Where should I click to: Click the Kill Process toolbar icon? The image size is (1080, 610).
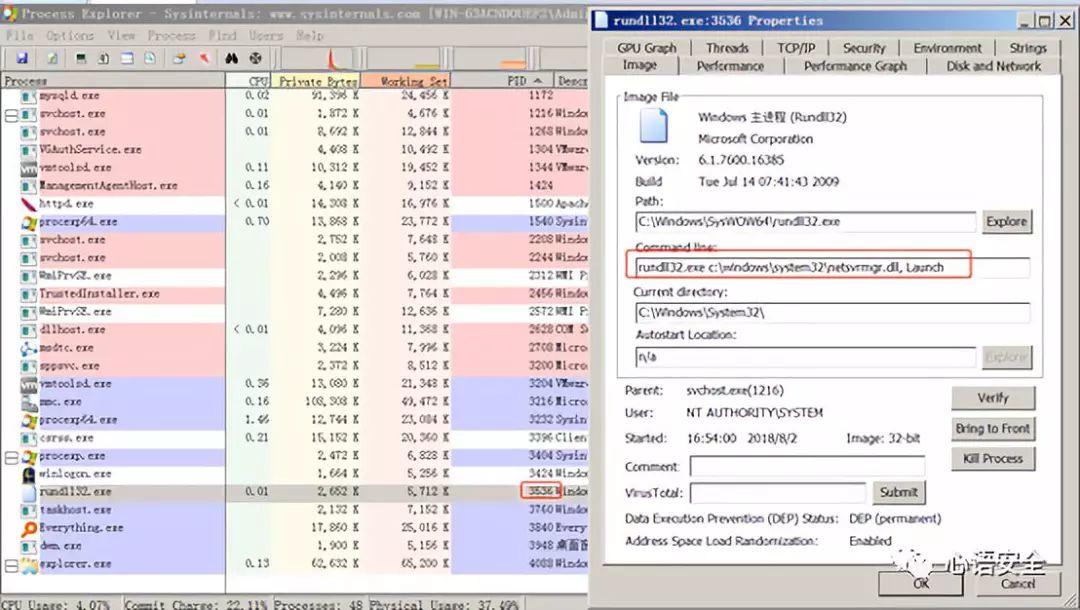pyautogui.click(x=204, y=59)
